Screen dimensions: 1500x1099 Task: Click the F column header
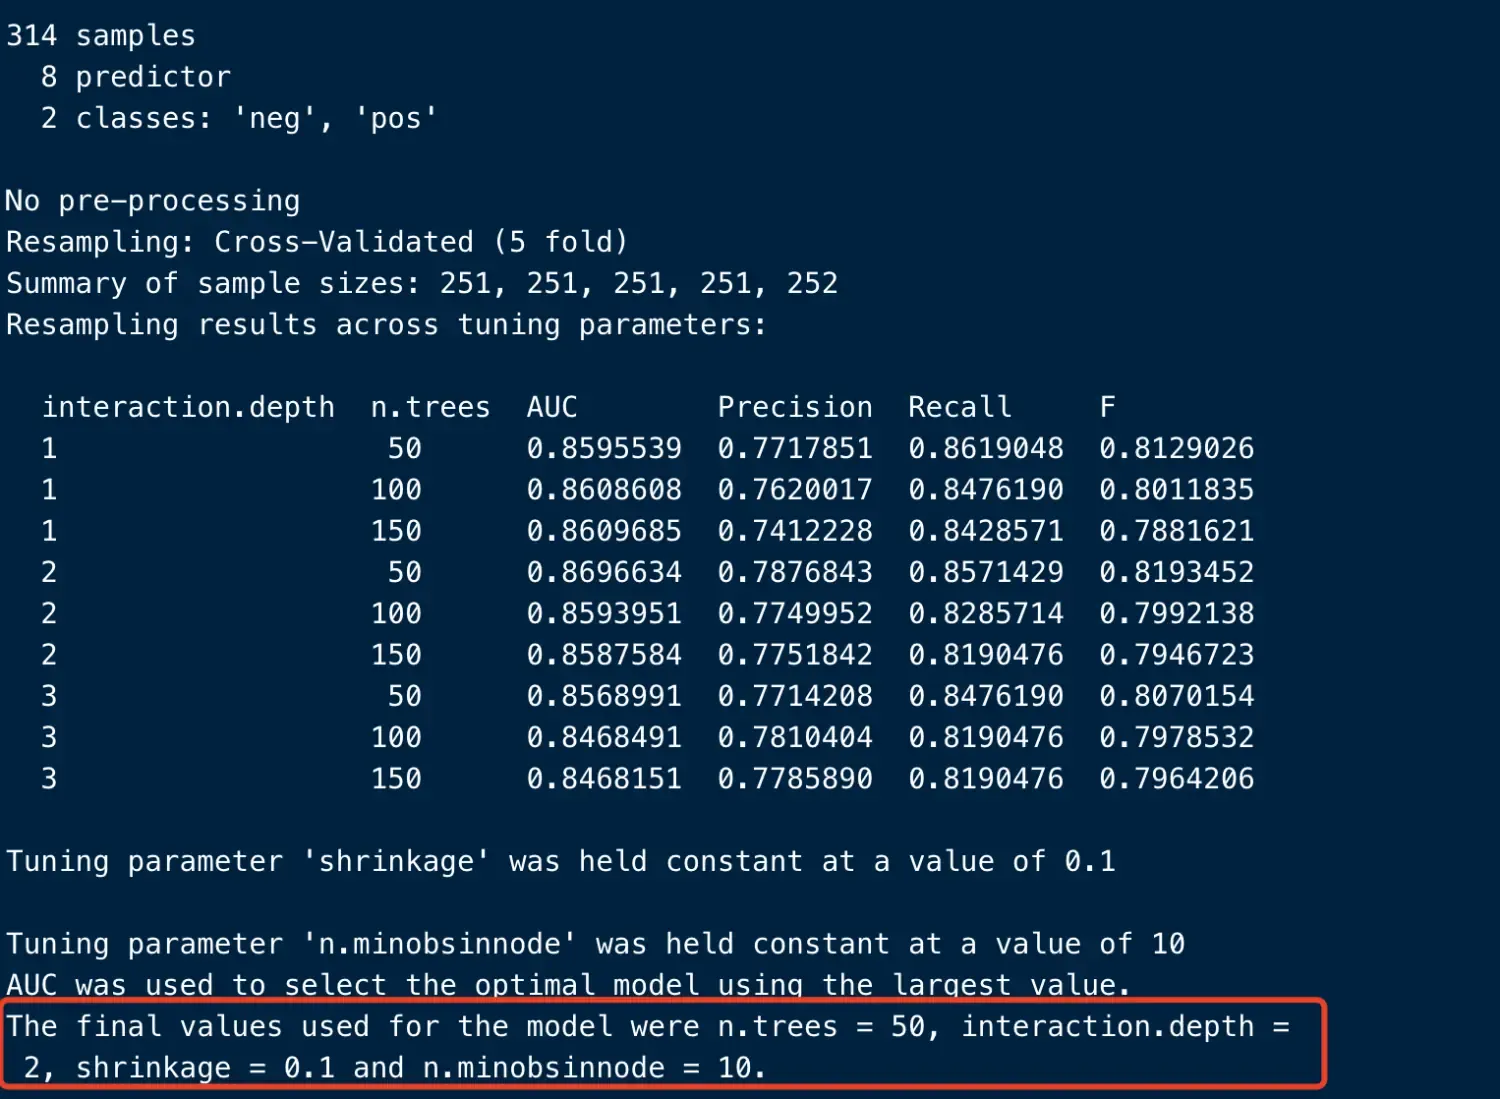tap(1107, 407)
